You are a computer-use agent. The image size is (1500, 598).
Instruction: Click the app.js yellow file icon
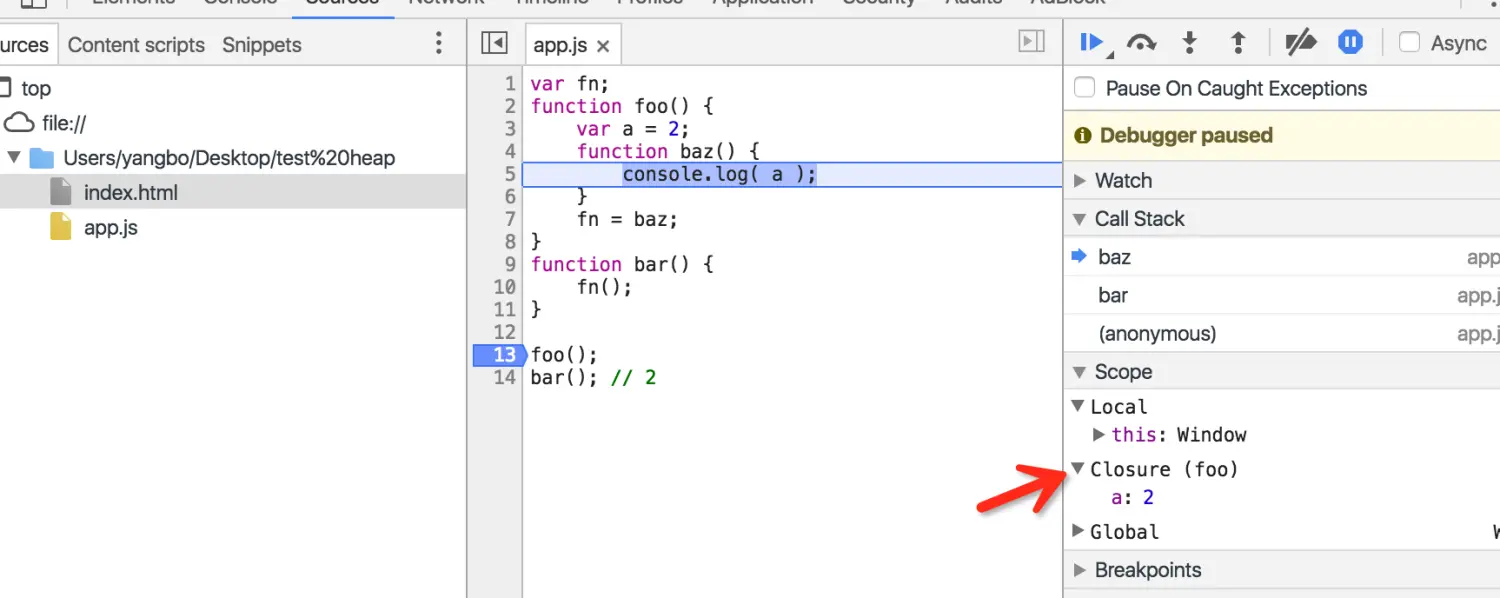pyautogui.click(x=61, y=227)
